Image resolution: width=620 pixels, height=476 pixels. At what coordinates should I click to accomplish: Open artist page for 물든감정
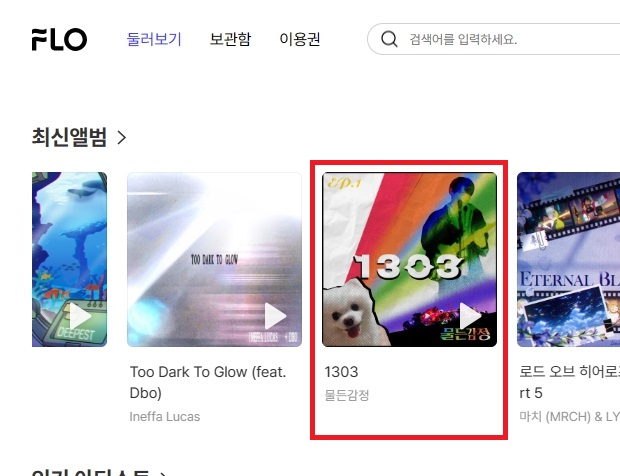(x=347, y=395)
